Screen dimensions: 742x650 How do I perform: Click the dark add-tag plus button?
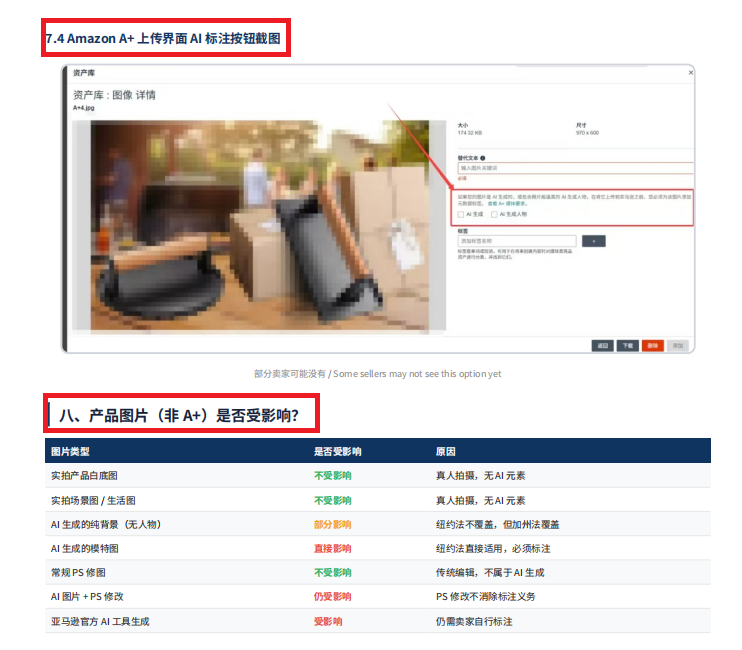pos(593,241)
